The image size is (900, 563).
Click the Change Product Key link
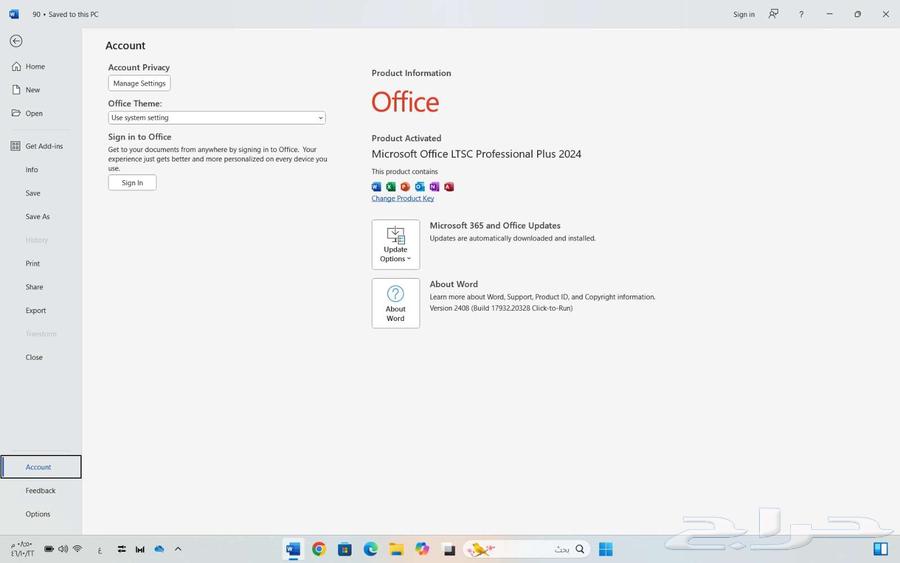(402, 199)
